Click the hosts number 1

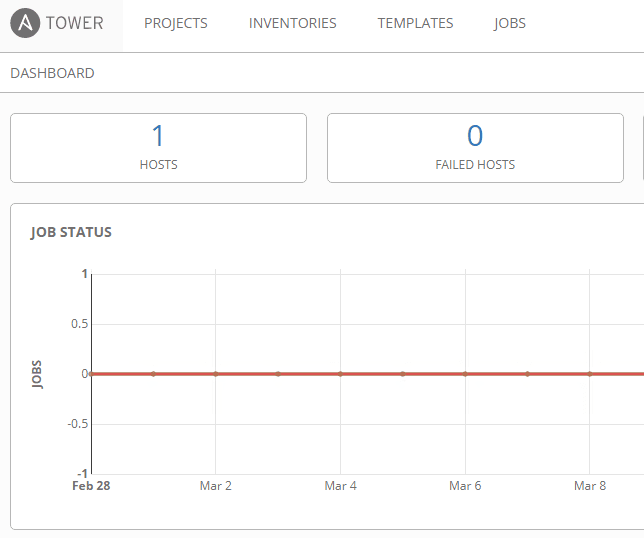(158, 136)
